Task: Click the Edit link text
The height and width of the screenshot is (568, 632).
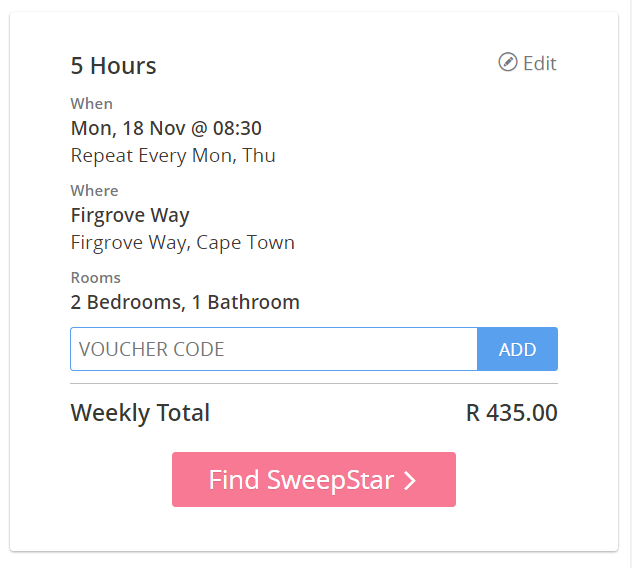Action: 540,63
